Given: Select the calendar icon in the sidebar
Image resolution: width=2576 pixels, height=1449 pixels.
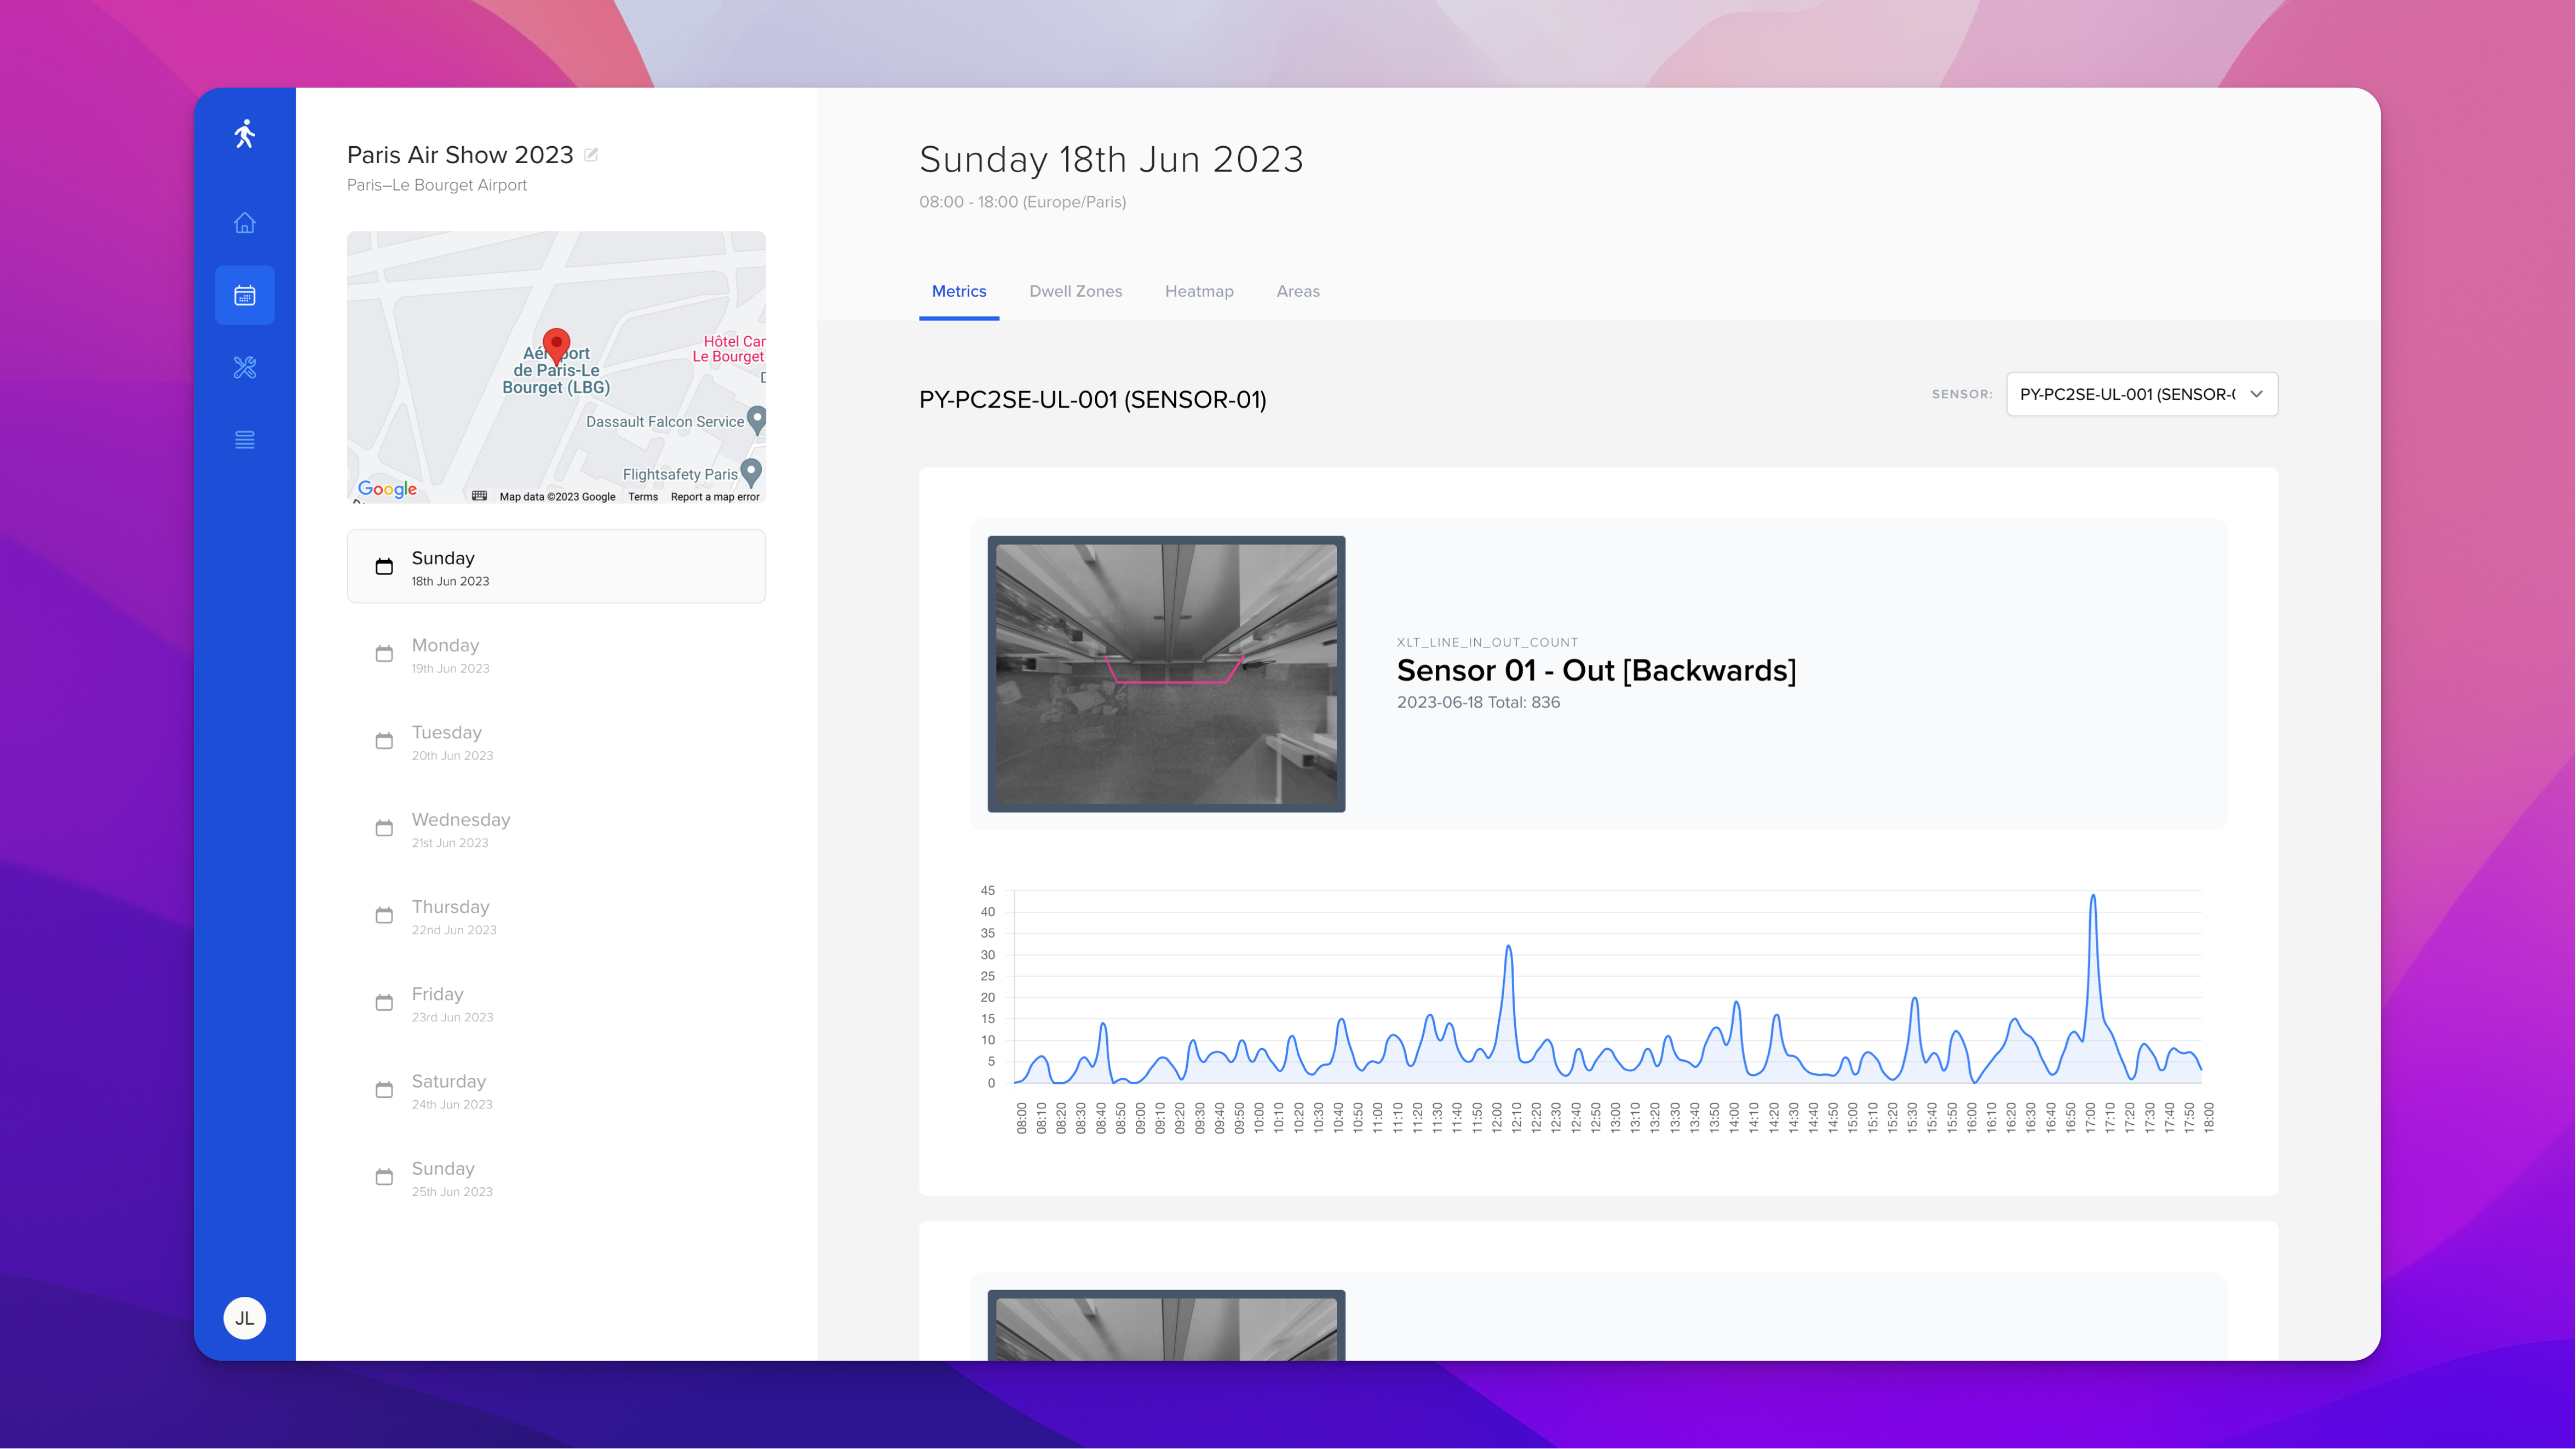Looking at the screenshot, I should click(x=244, y=294).
